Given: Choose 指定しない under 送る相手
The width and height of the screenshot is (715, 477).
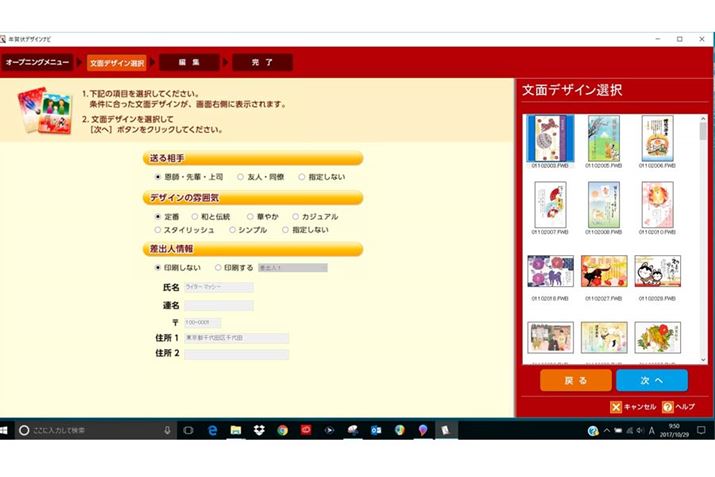Looking at the screenshot, I should [301, 177].
